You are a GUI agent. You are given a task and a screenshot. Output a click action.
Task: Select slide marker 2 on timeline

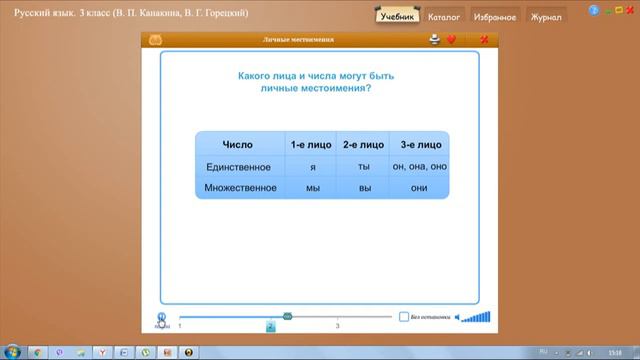(270, 326)
